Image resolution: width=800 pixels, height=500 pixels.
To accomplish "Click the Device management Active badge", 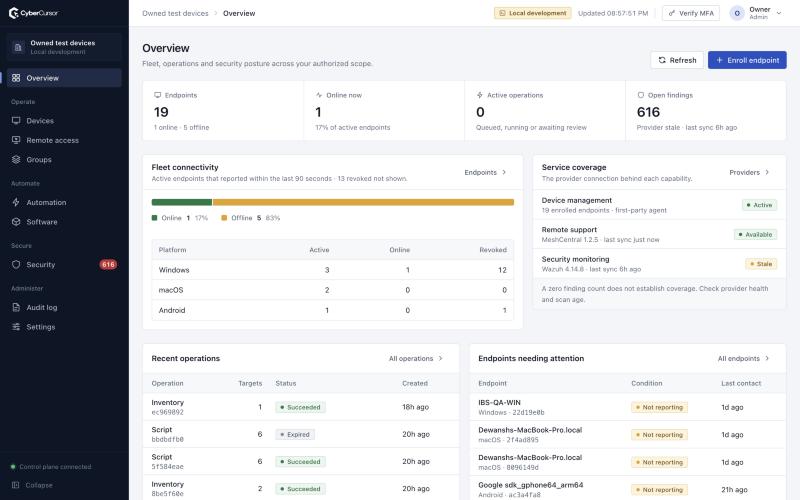I will (x=759, y=205).
